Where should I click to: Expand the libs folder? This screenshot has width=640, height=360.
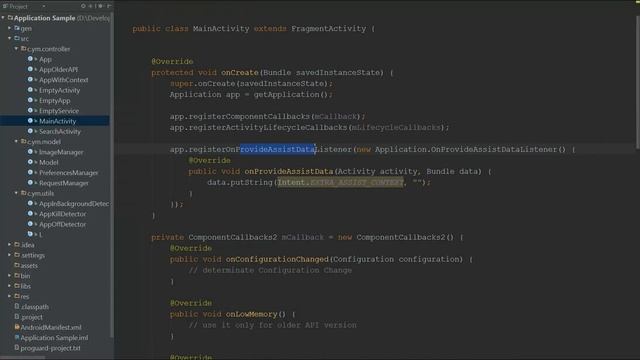tap(9, 286)
